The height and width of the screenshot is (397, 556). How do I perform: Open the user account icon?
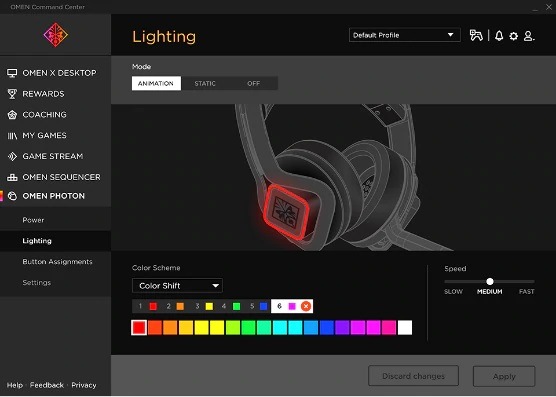[529, 36]
